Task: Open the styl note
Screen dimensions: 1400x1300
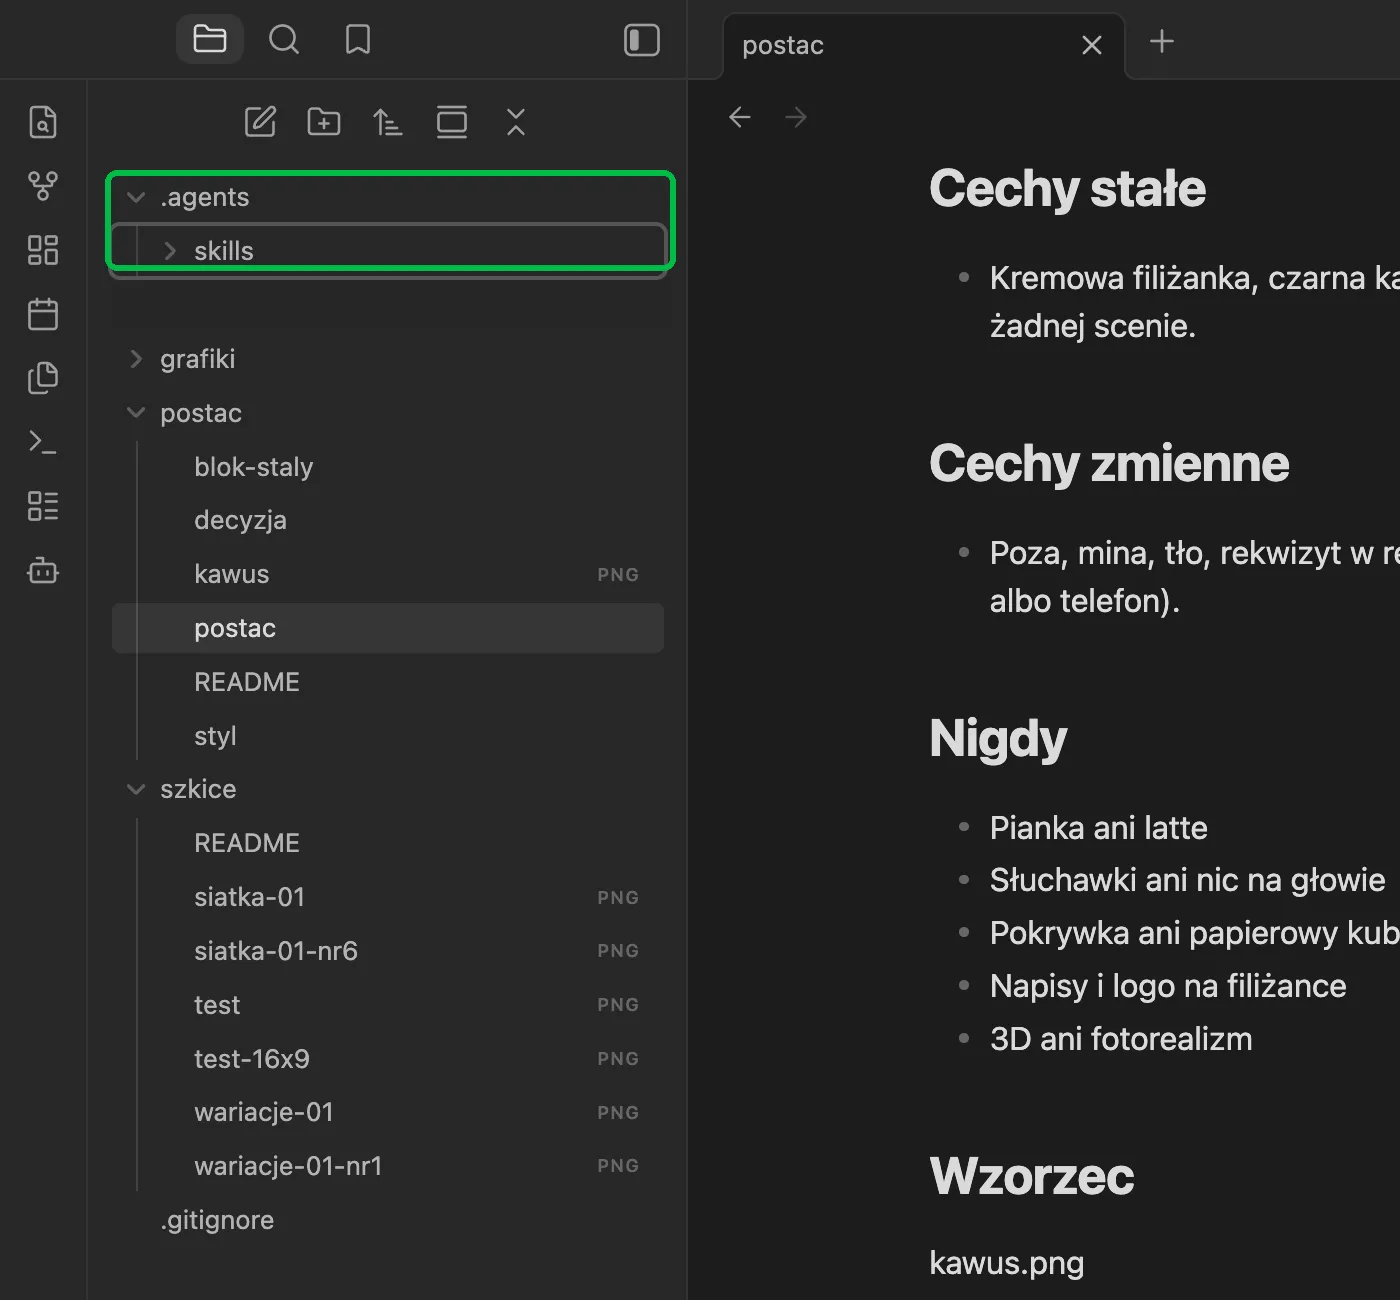Action: [387, 736]
